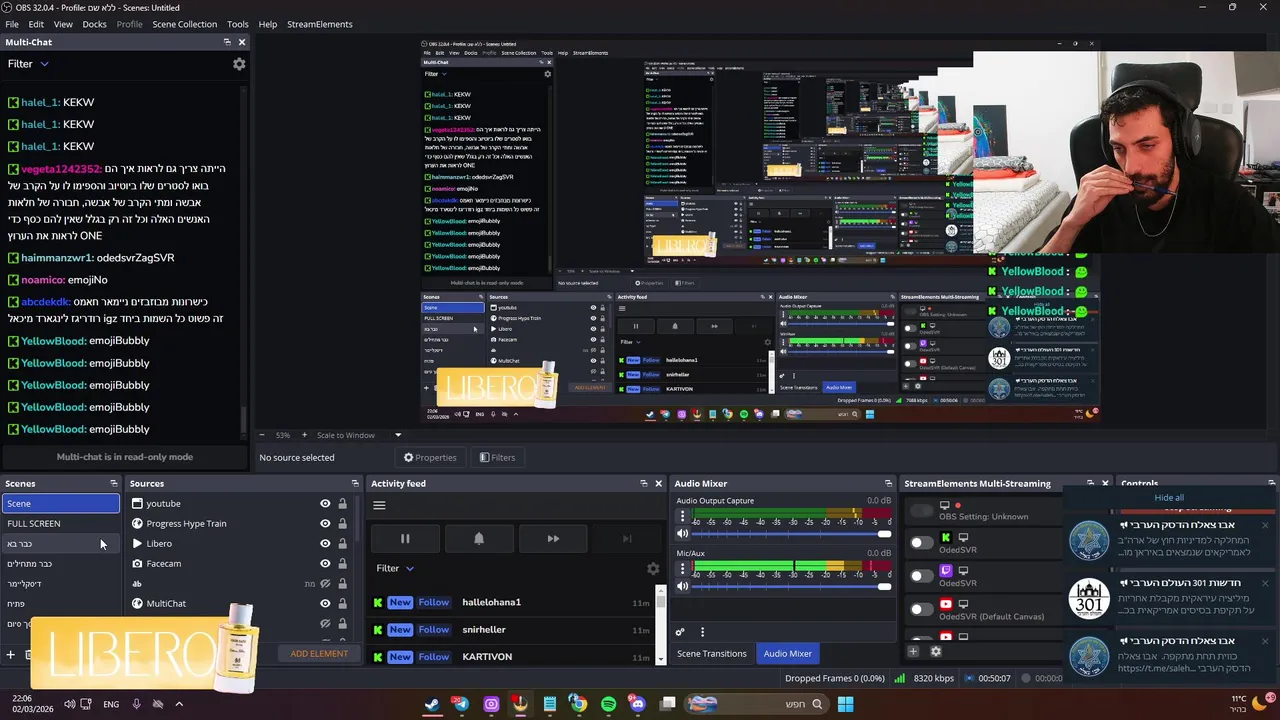
Task: Enable the Kick OdedSVR streaming toggle
Action: [x=920, y=543]
